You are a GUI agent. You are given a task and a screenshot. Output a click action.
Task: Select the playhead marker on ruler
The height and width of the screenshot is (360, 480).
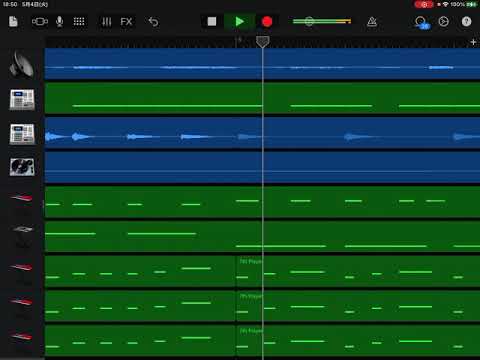[262, 42]
